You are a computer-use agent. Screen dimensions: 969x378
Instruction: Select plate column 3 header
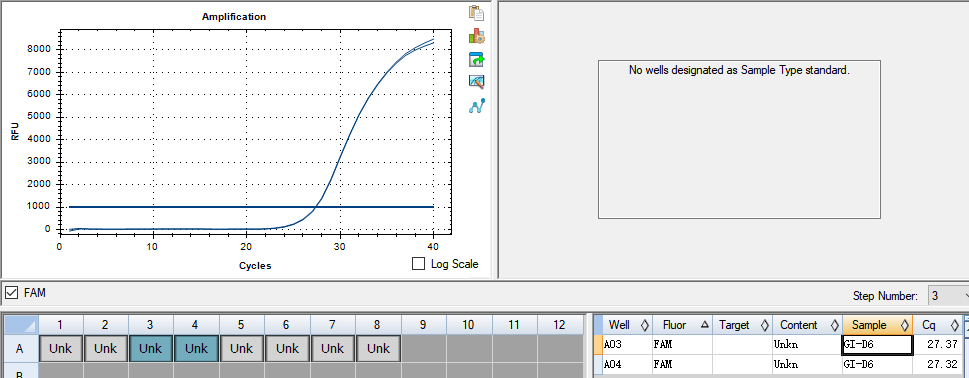[151, 325]
